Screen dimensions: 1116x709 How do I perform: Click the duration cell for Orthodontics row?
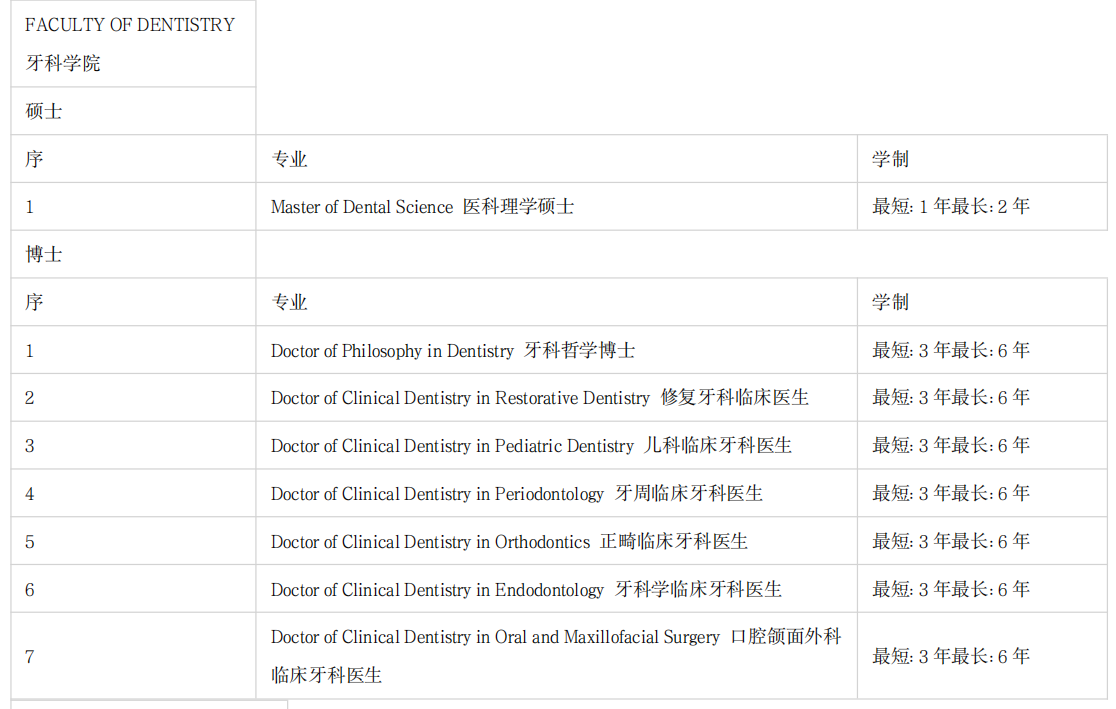pos(950,542)
